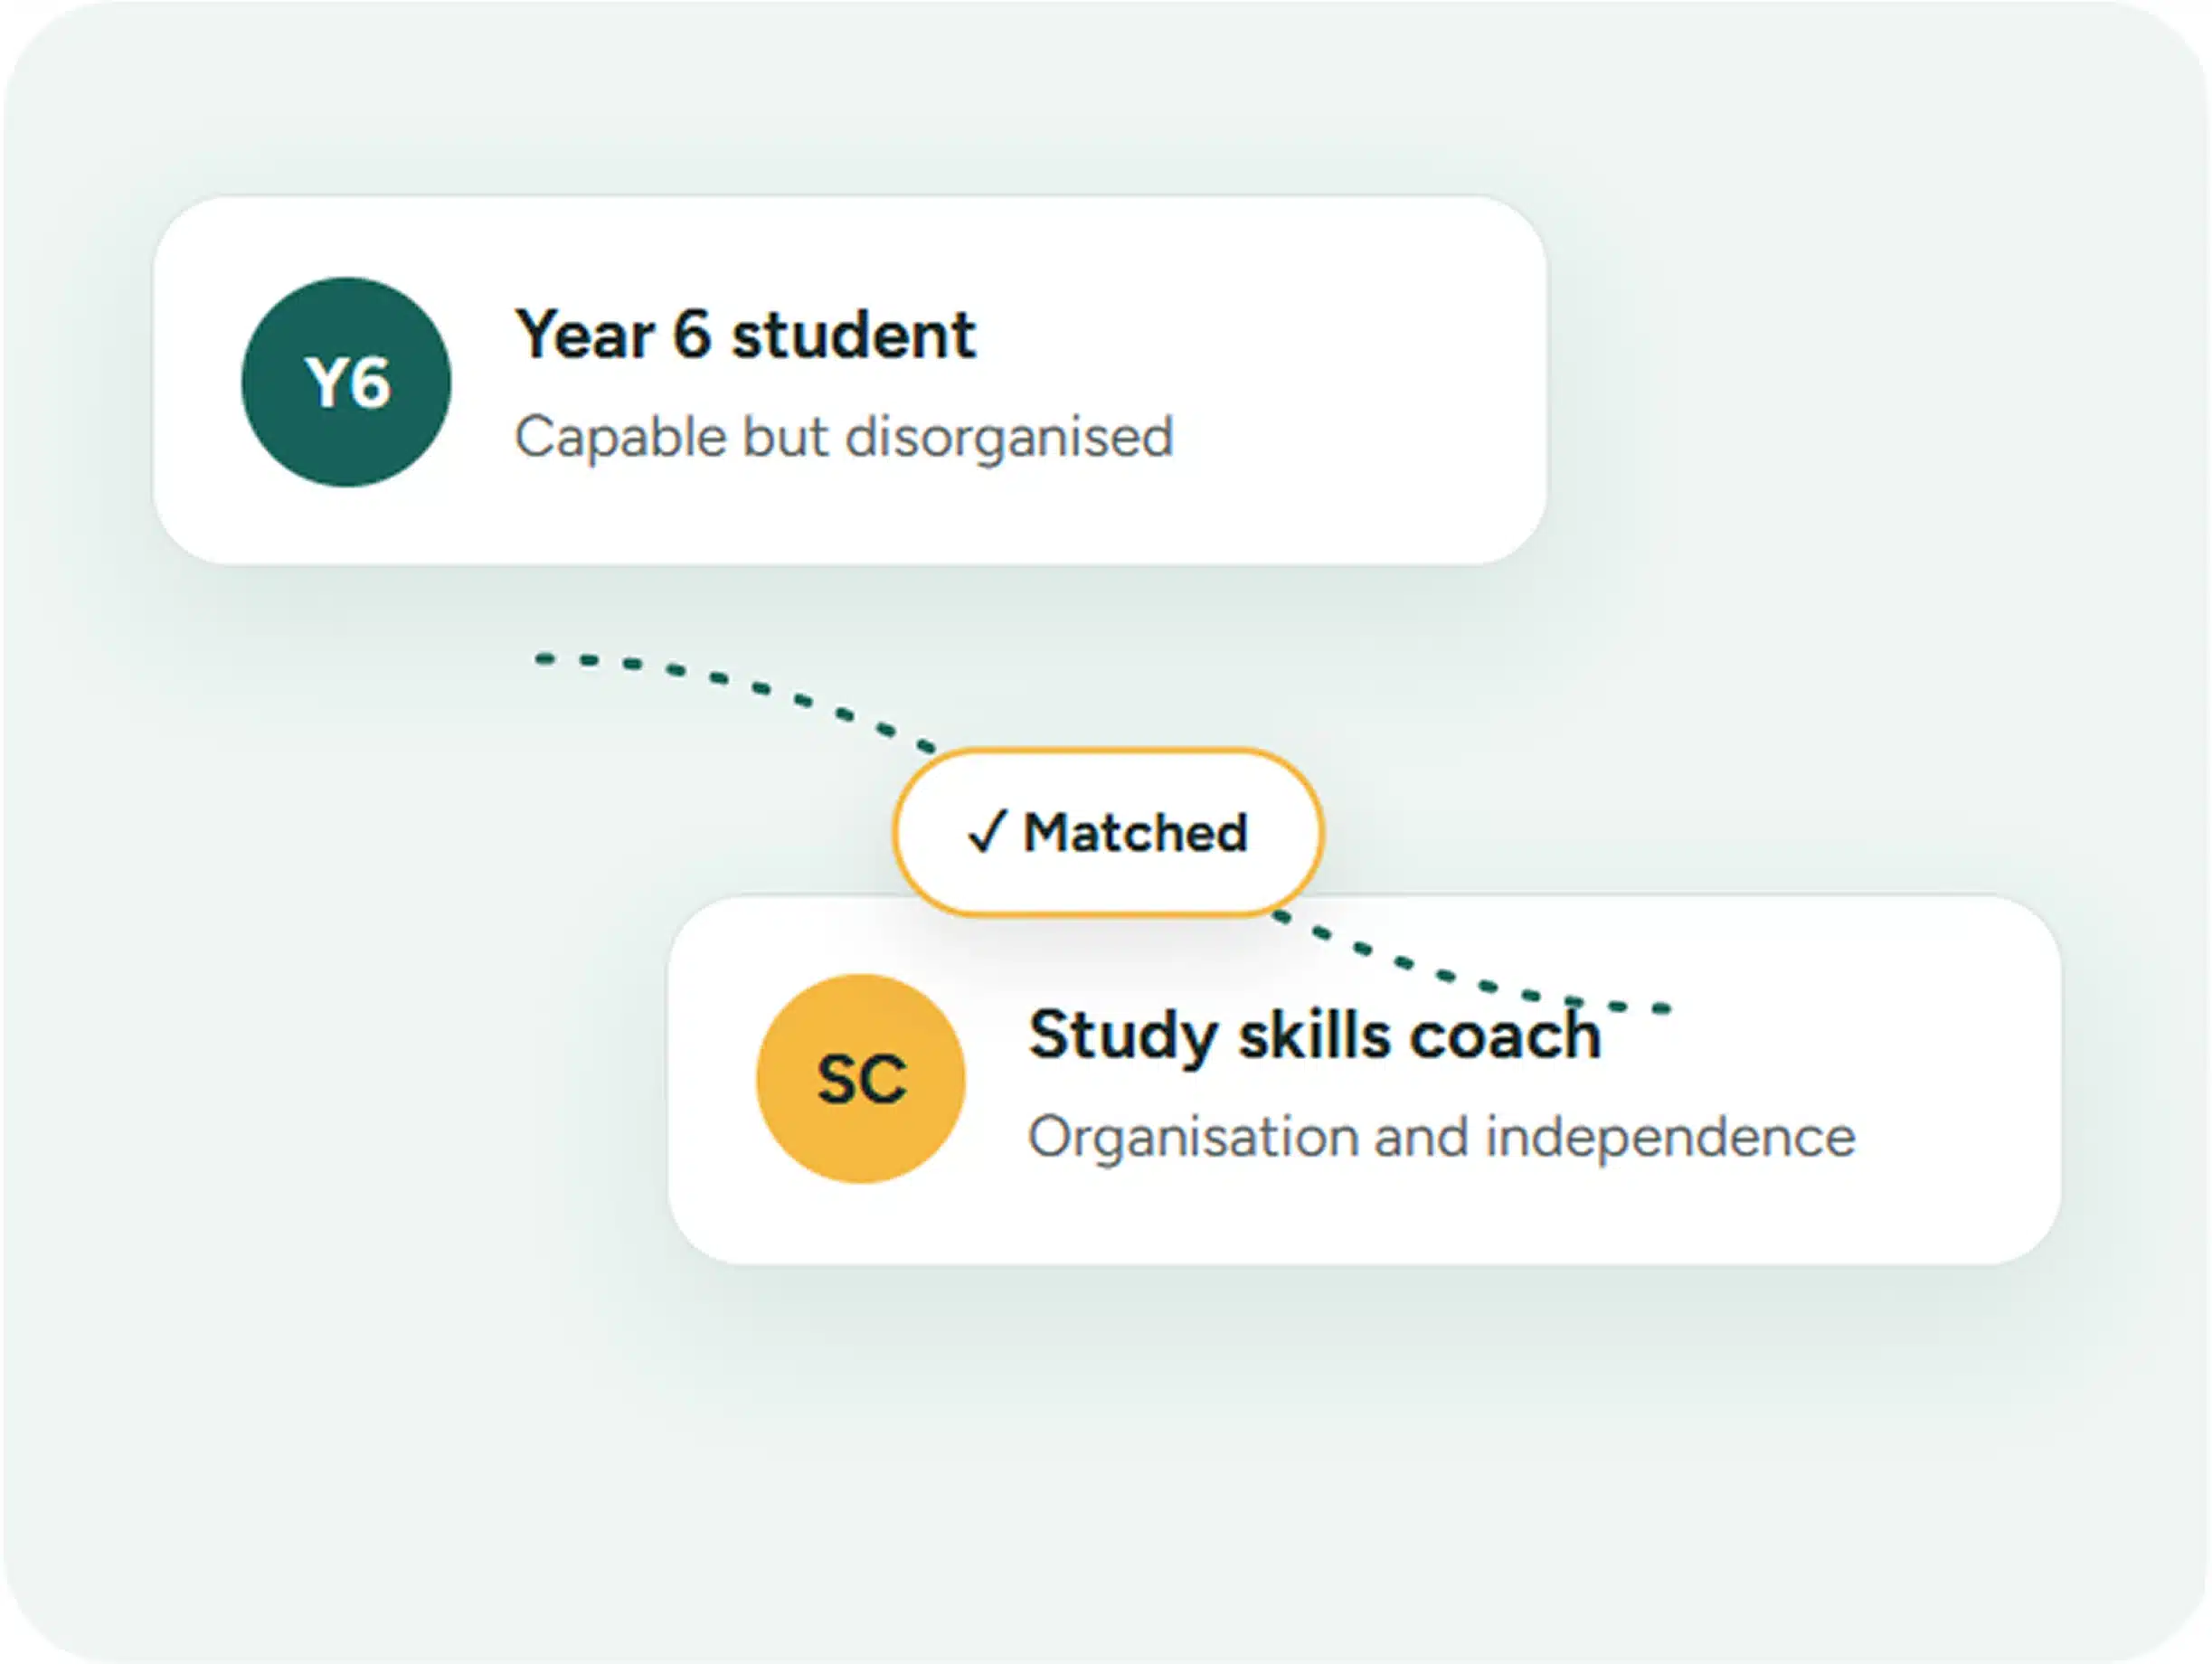Click the word student in top card
The width and height of the screenshot is (2212, 1664).
[x=854, y=334]
